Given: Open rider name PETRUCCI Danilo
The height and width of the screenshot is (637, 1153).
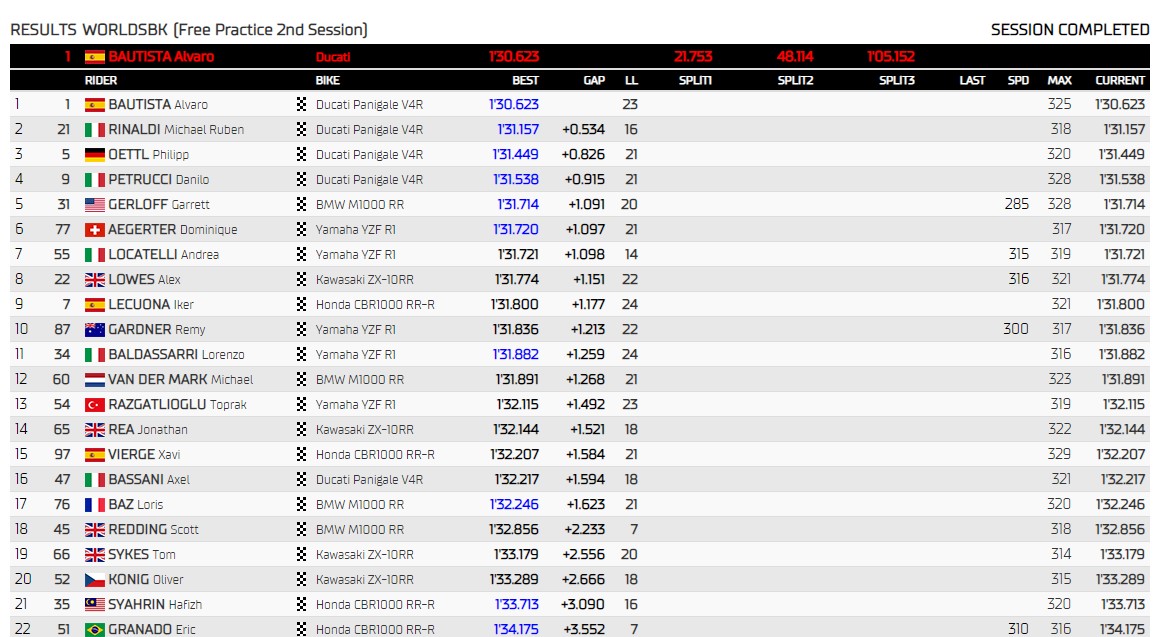Looking at the screenshot, I should tap(158, 179).
